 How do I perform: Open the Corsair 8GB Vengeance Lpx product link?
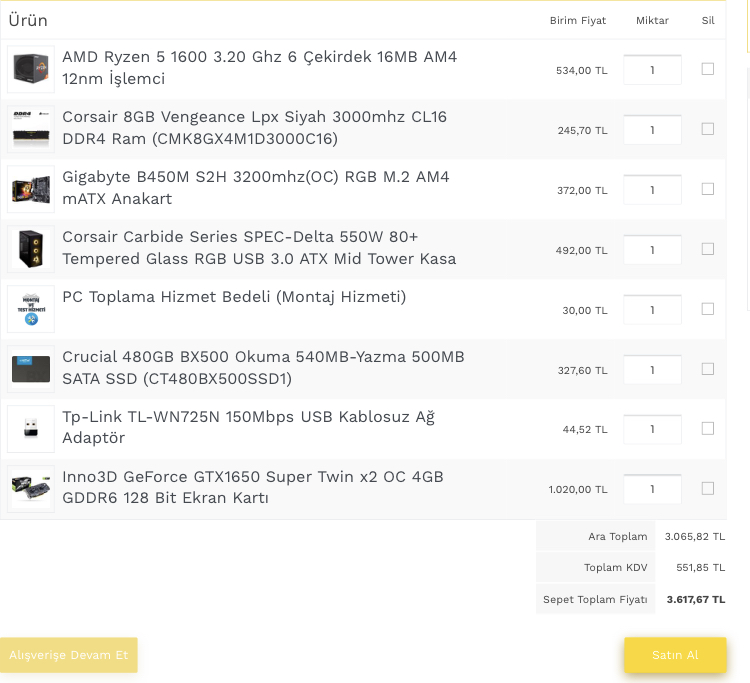coord(254,128)
